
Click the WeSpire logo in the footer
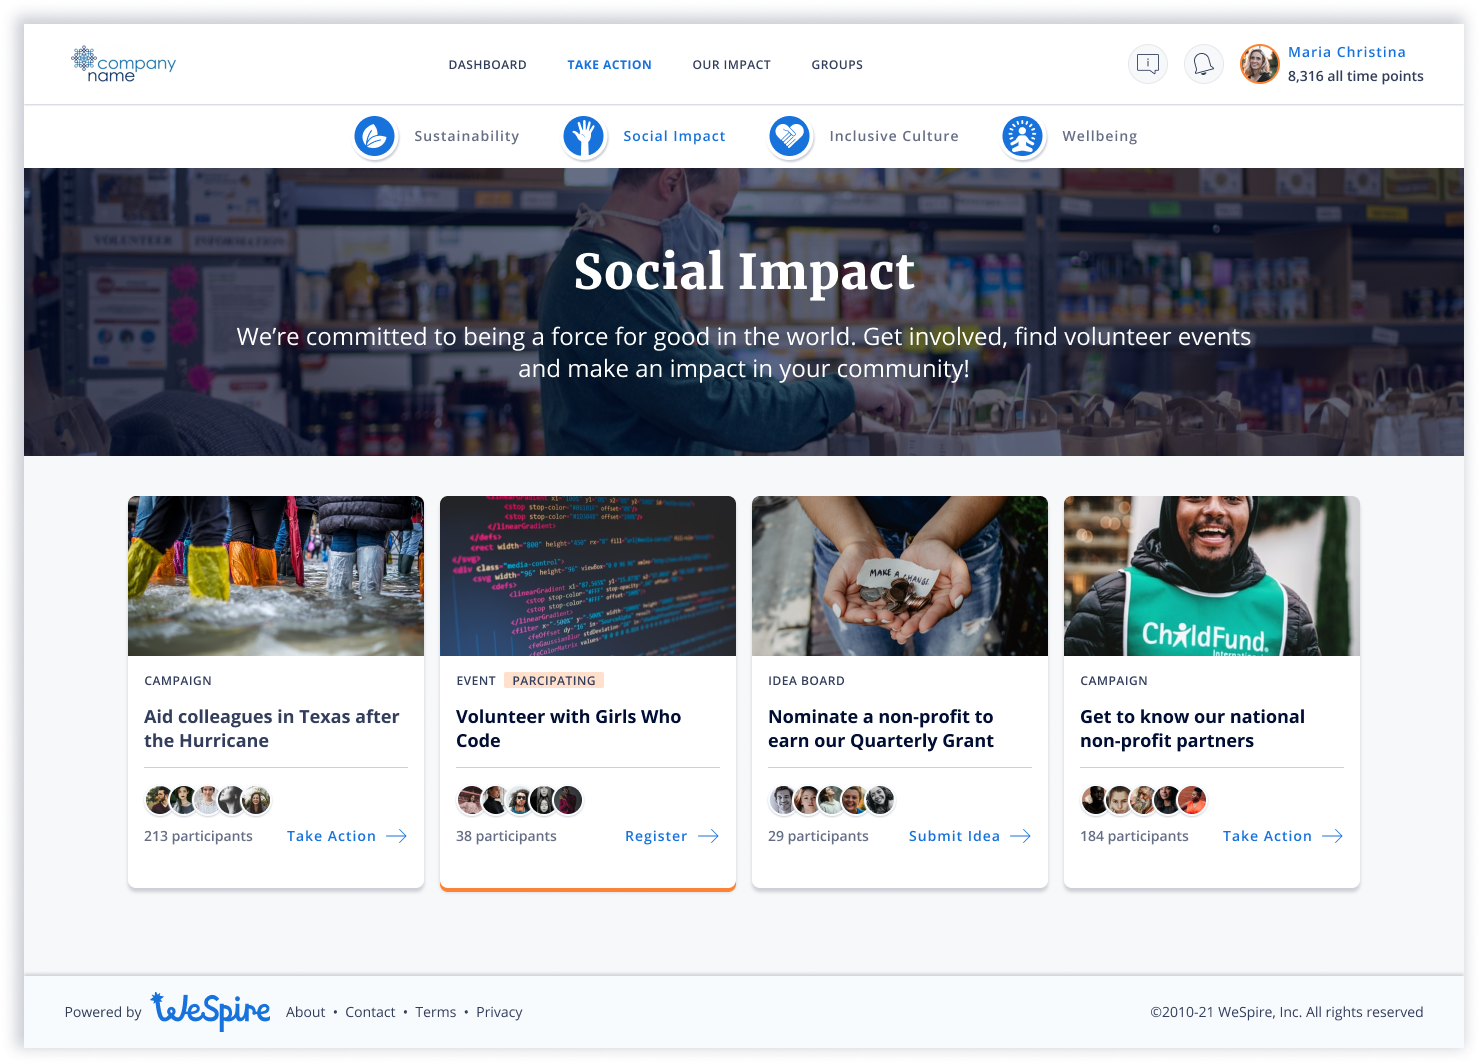point(211,1011)
